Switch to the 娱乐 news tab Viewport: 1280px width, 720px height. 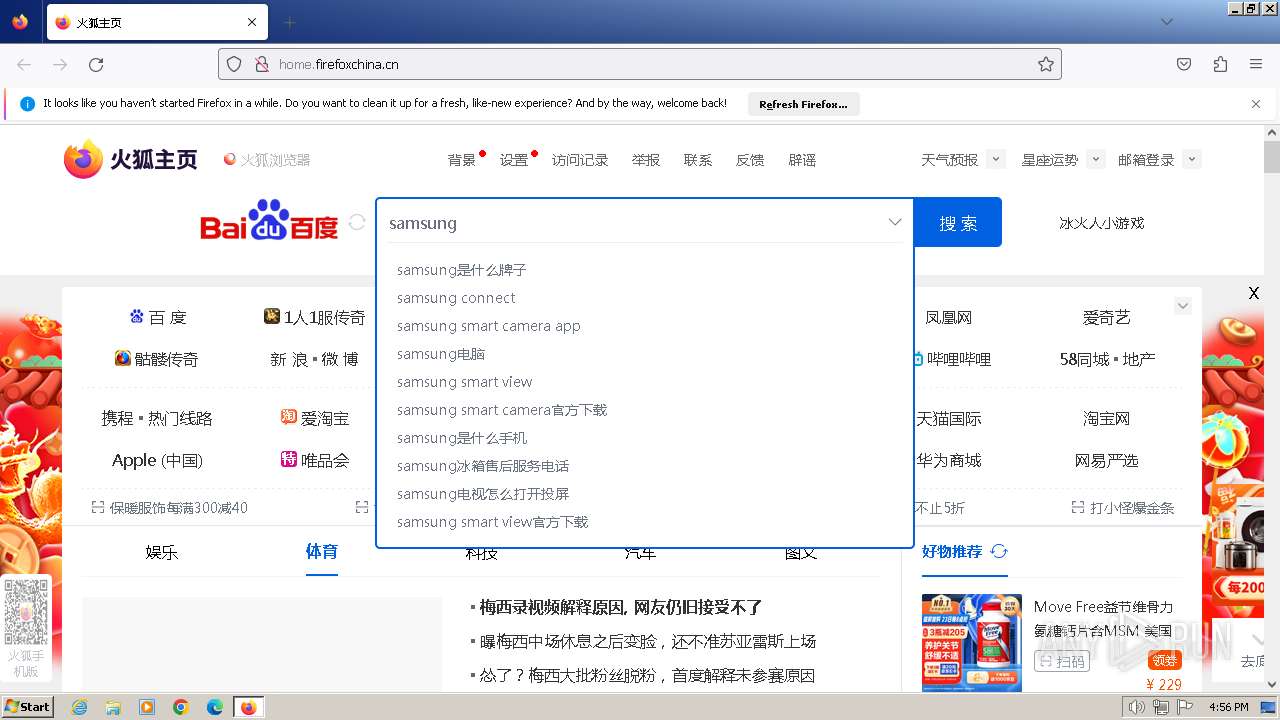pos(162,552)
